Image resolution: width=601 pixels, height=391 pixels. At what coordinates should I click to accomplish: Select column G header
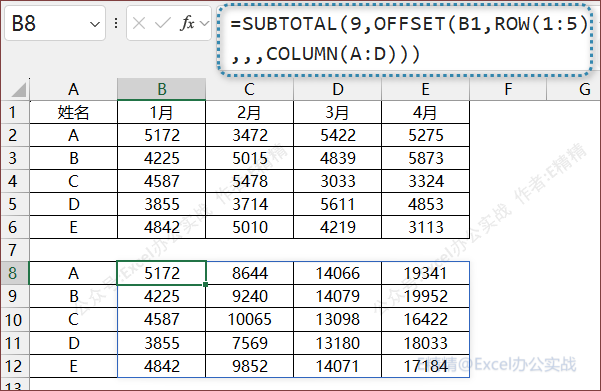coord(574,89)
